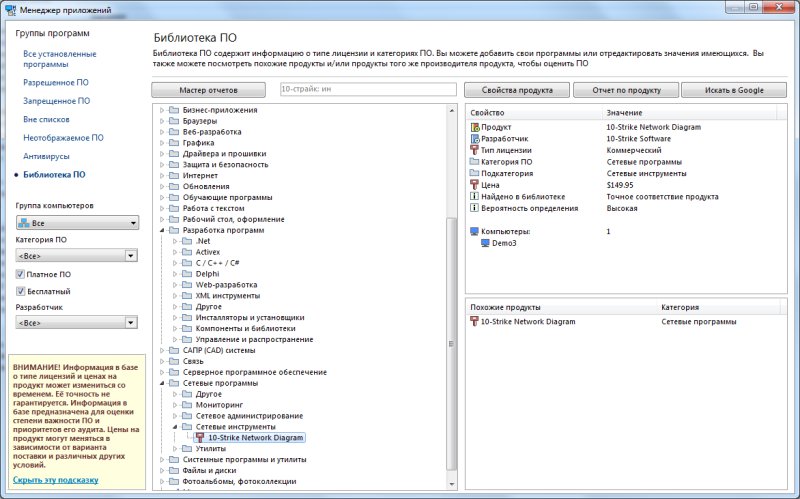Select Серверное программное обеспечение tree item
This screenshot has height=499, width=800.
pos(255,372)
